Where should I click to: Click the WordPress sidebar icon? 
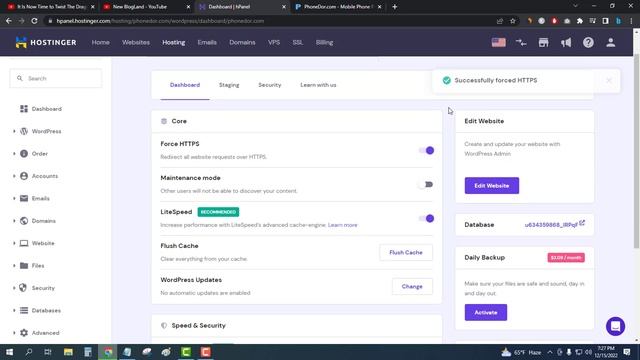point(24,131)
